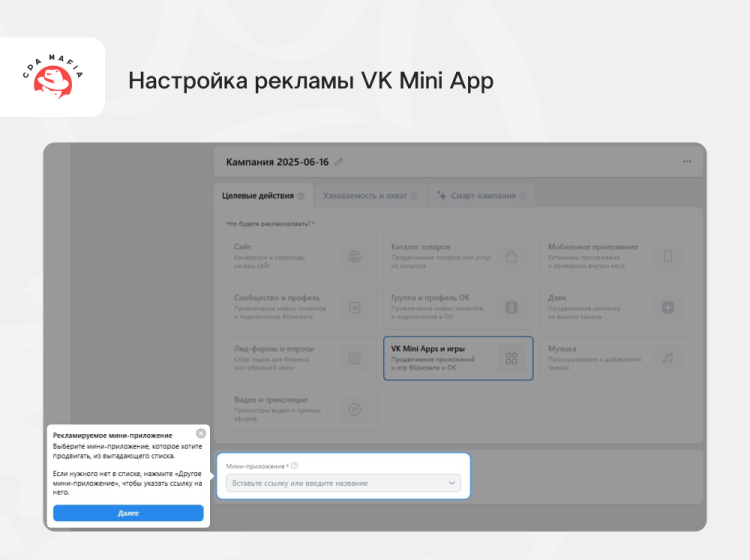Viewport: 750px width, 560px height.
Task: Select the Сайт advertising option
Action: click(x=301, y=257)
